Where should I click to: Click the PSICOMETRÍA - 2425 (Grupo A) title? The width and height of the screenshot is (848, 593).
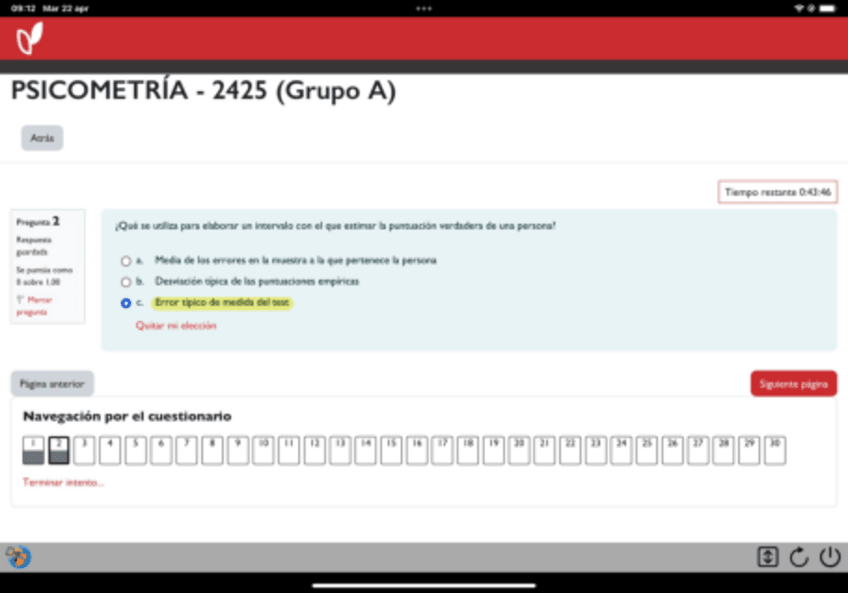tap(203, 90)
